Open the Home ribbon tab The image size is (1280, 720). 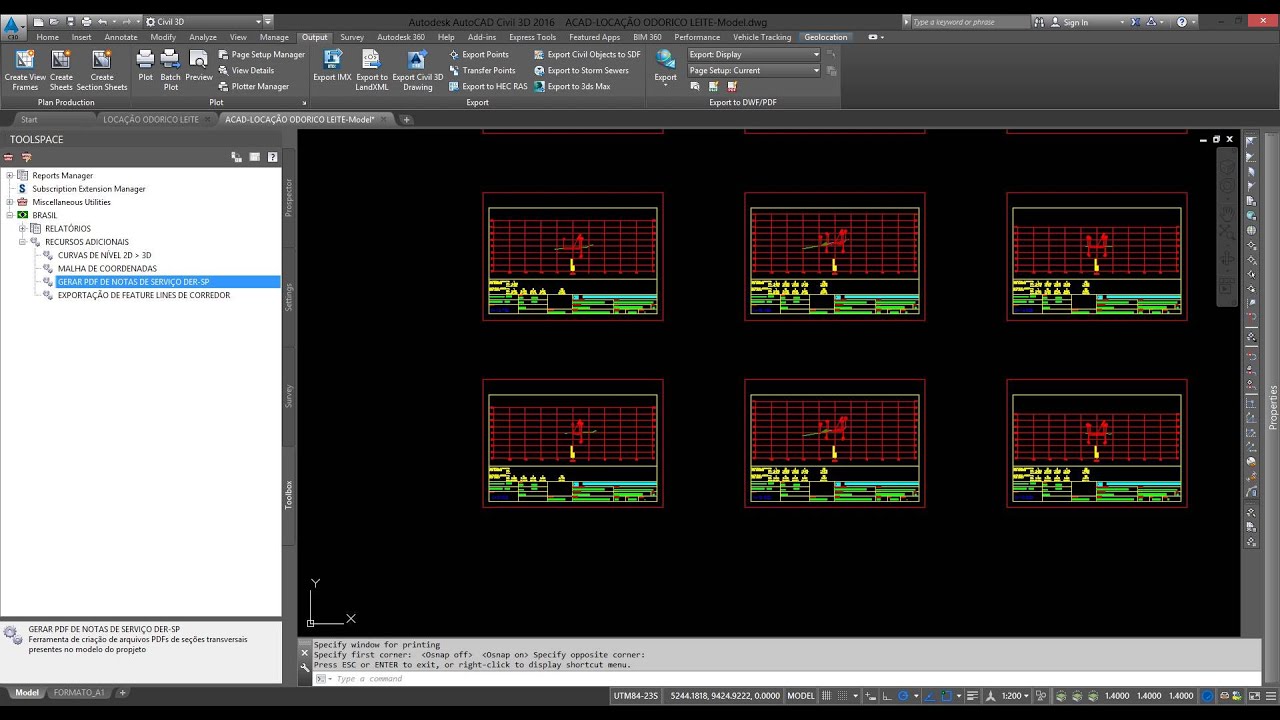[x=47, y=37]
